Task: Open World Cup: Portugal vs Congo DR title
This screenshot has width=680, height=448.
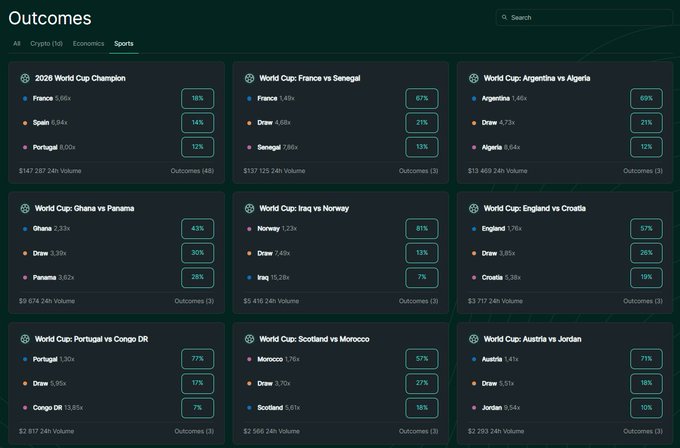Action: click(92, 339)
